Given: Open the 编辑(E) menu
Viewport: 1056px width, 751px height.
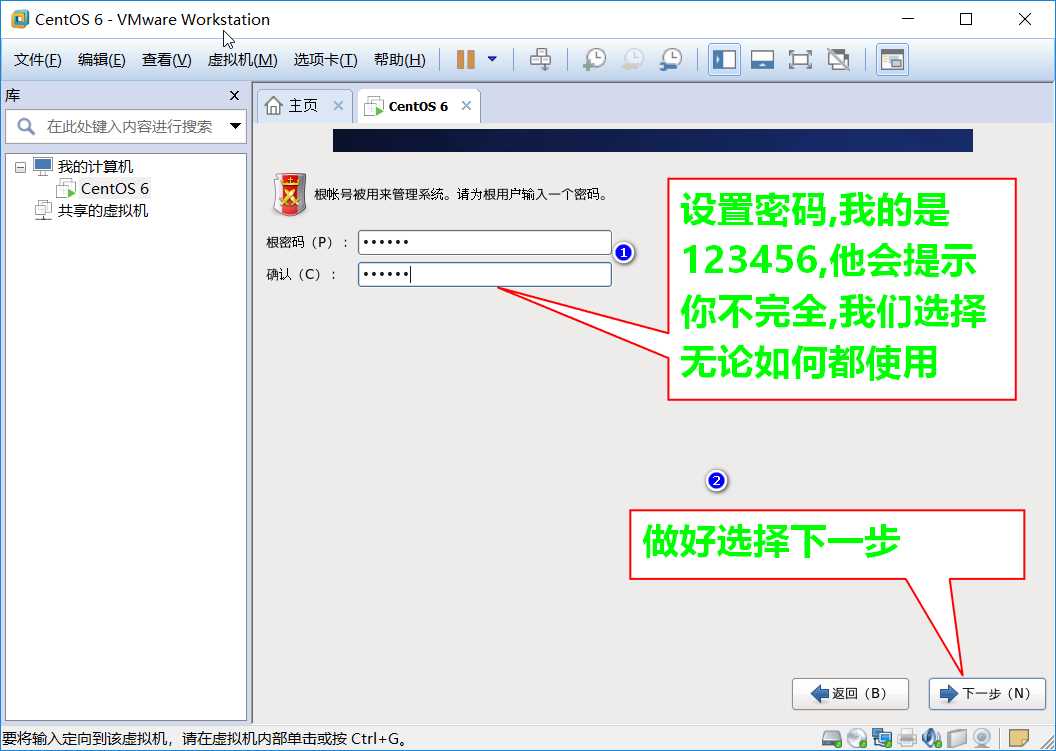Looking at the screenshot, I should tap(102, 60).
